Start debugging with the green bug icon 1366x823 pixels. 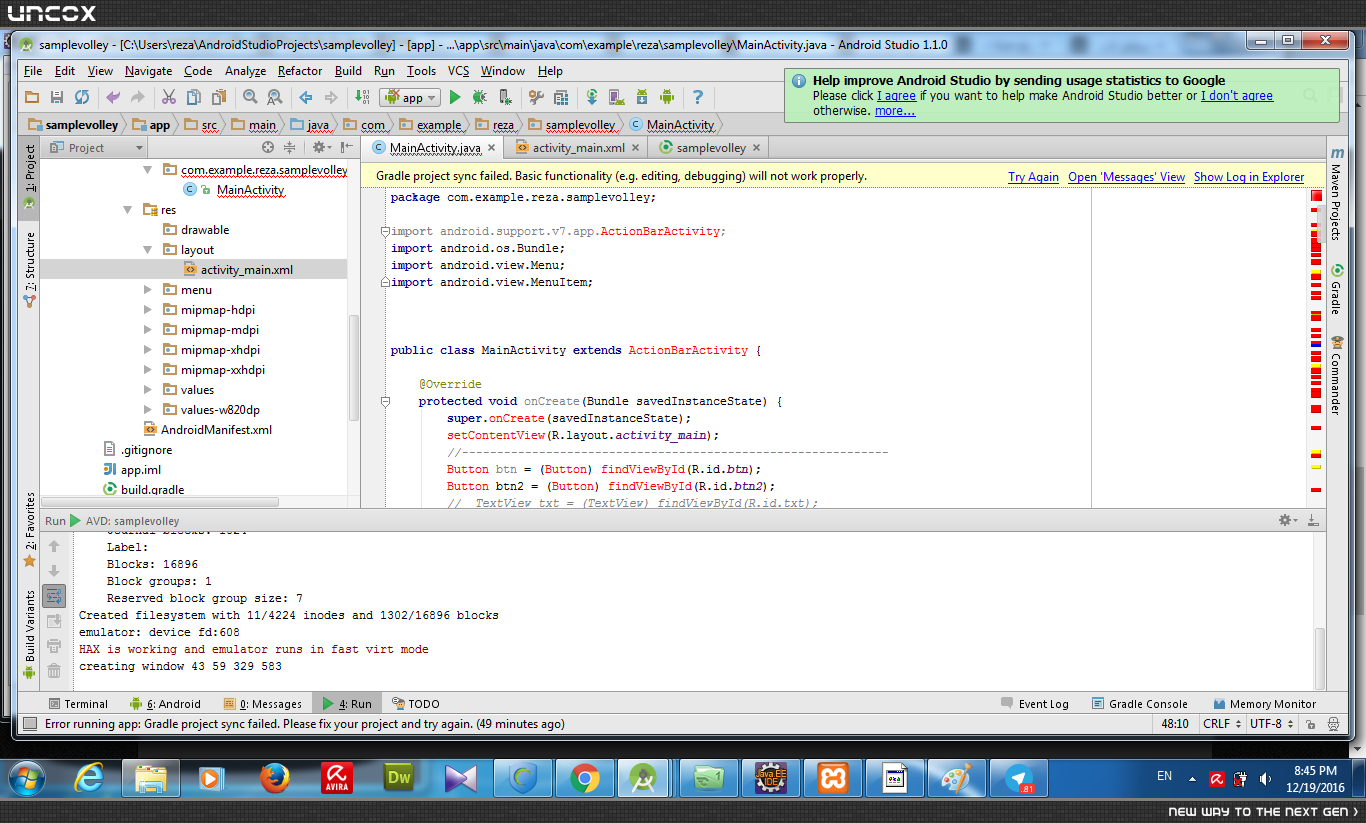(x=480, y=97)
